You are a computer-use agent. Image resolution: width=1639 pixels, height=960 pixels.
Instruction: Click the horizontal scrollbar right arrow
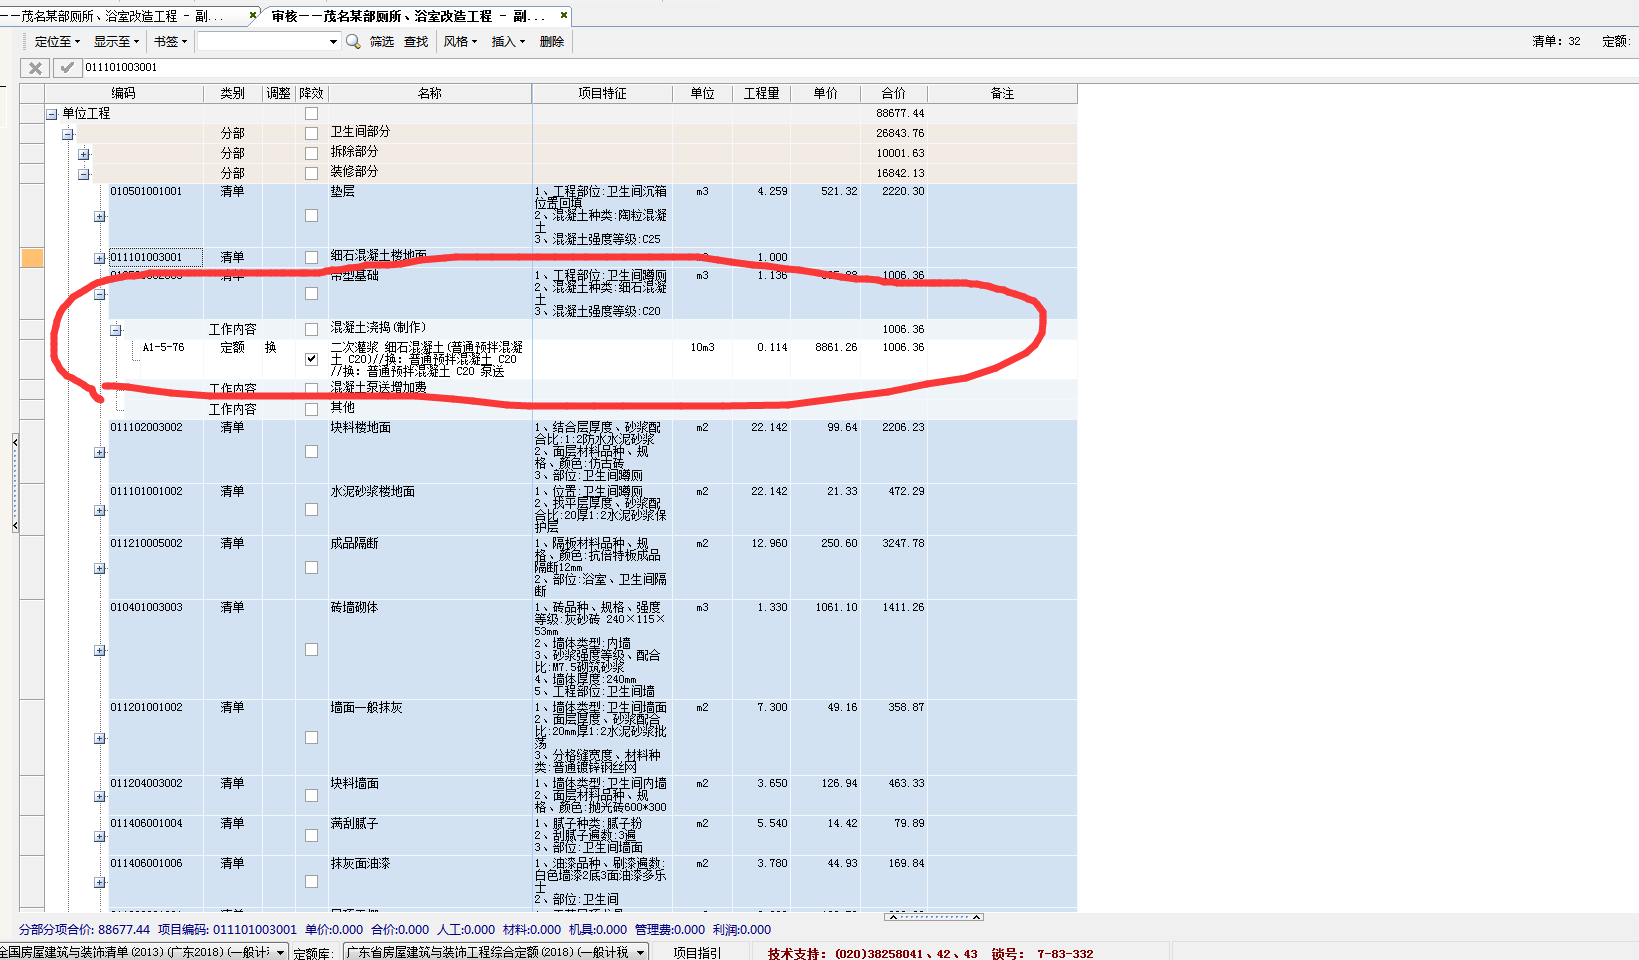(977, 917)
